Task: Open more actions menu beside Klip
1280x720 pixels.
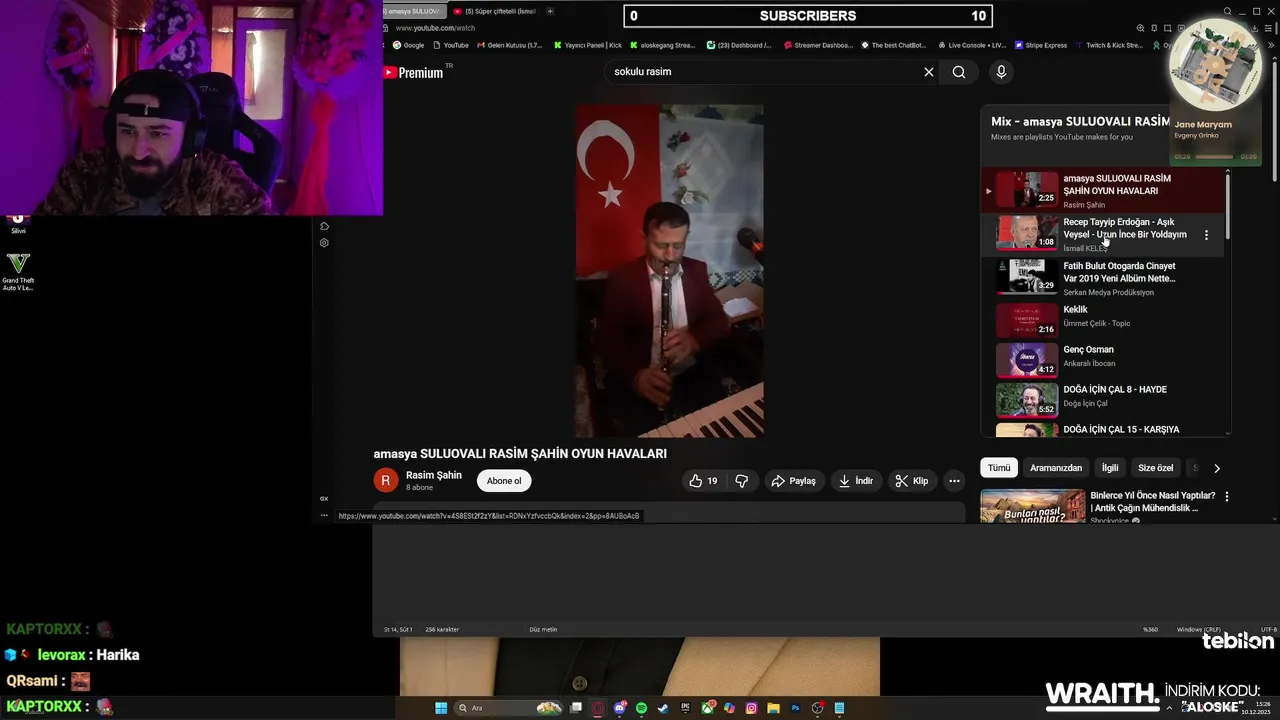Action: [x=954, y=481]
